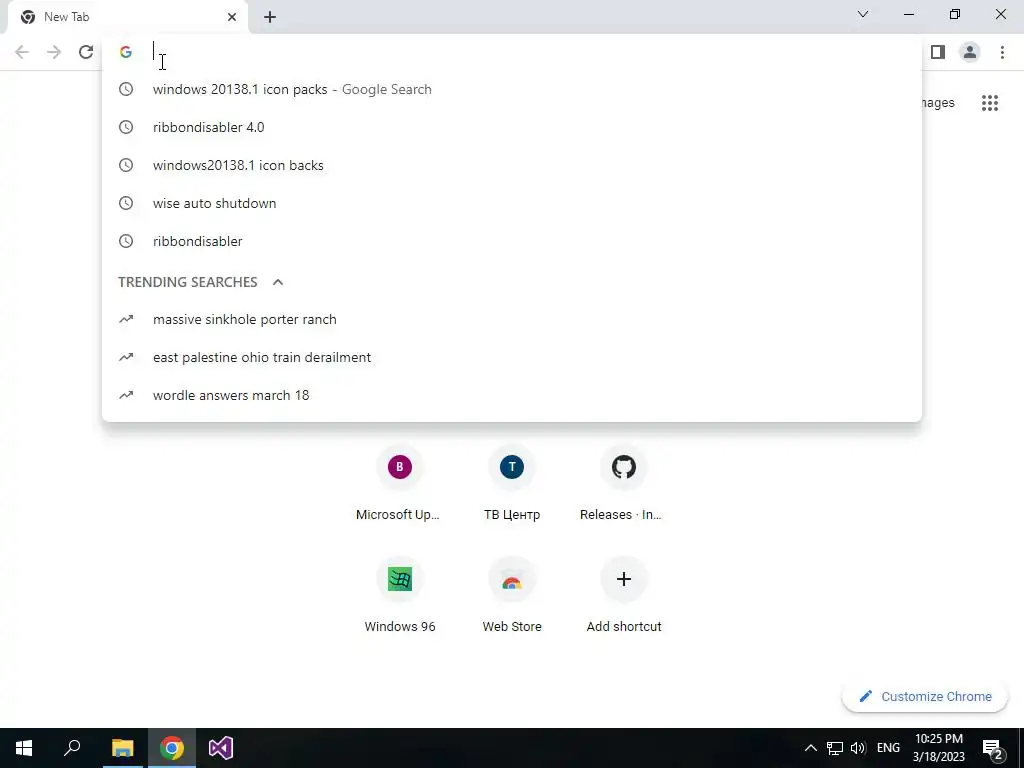The image size is (1024, 768).
Task: Select the New Tab tab
Action: pos(127,17)
